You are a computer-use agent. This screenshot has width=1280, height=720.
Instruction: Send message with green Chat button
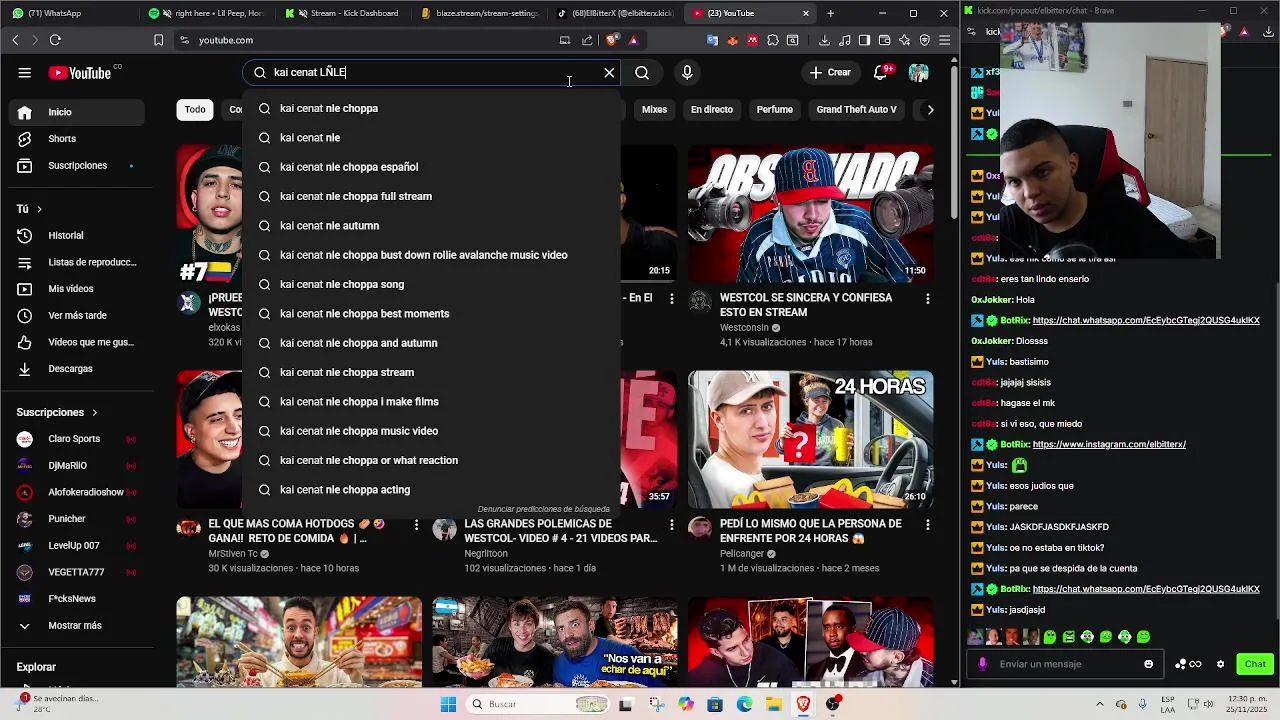coord(1255,664)
